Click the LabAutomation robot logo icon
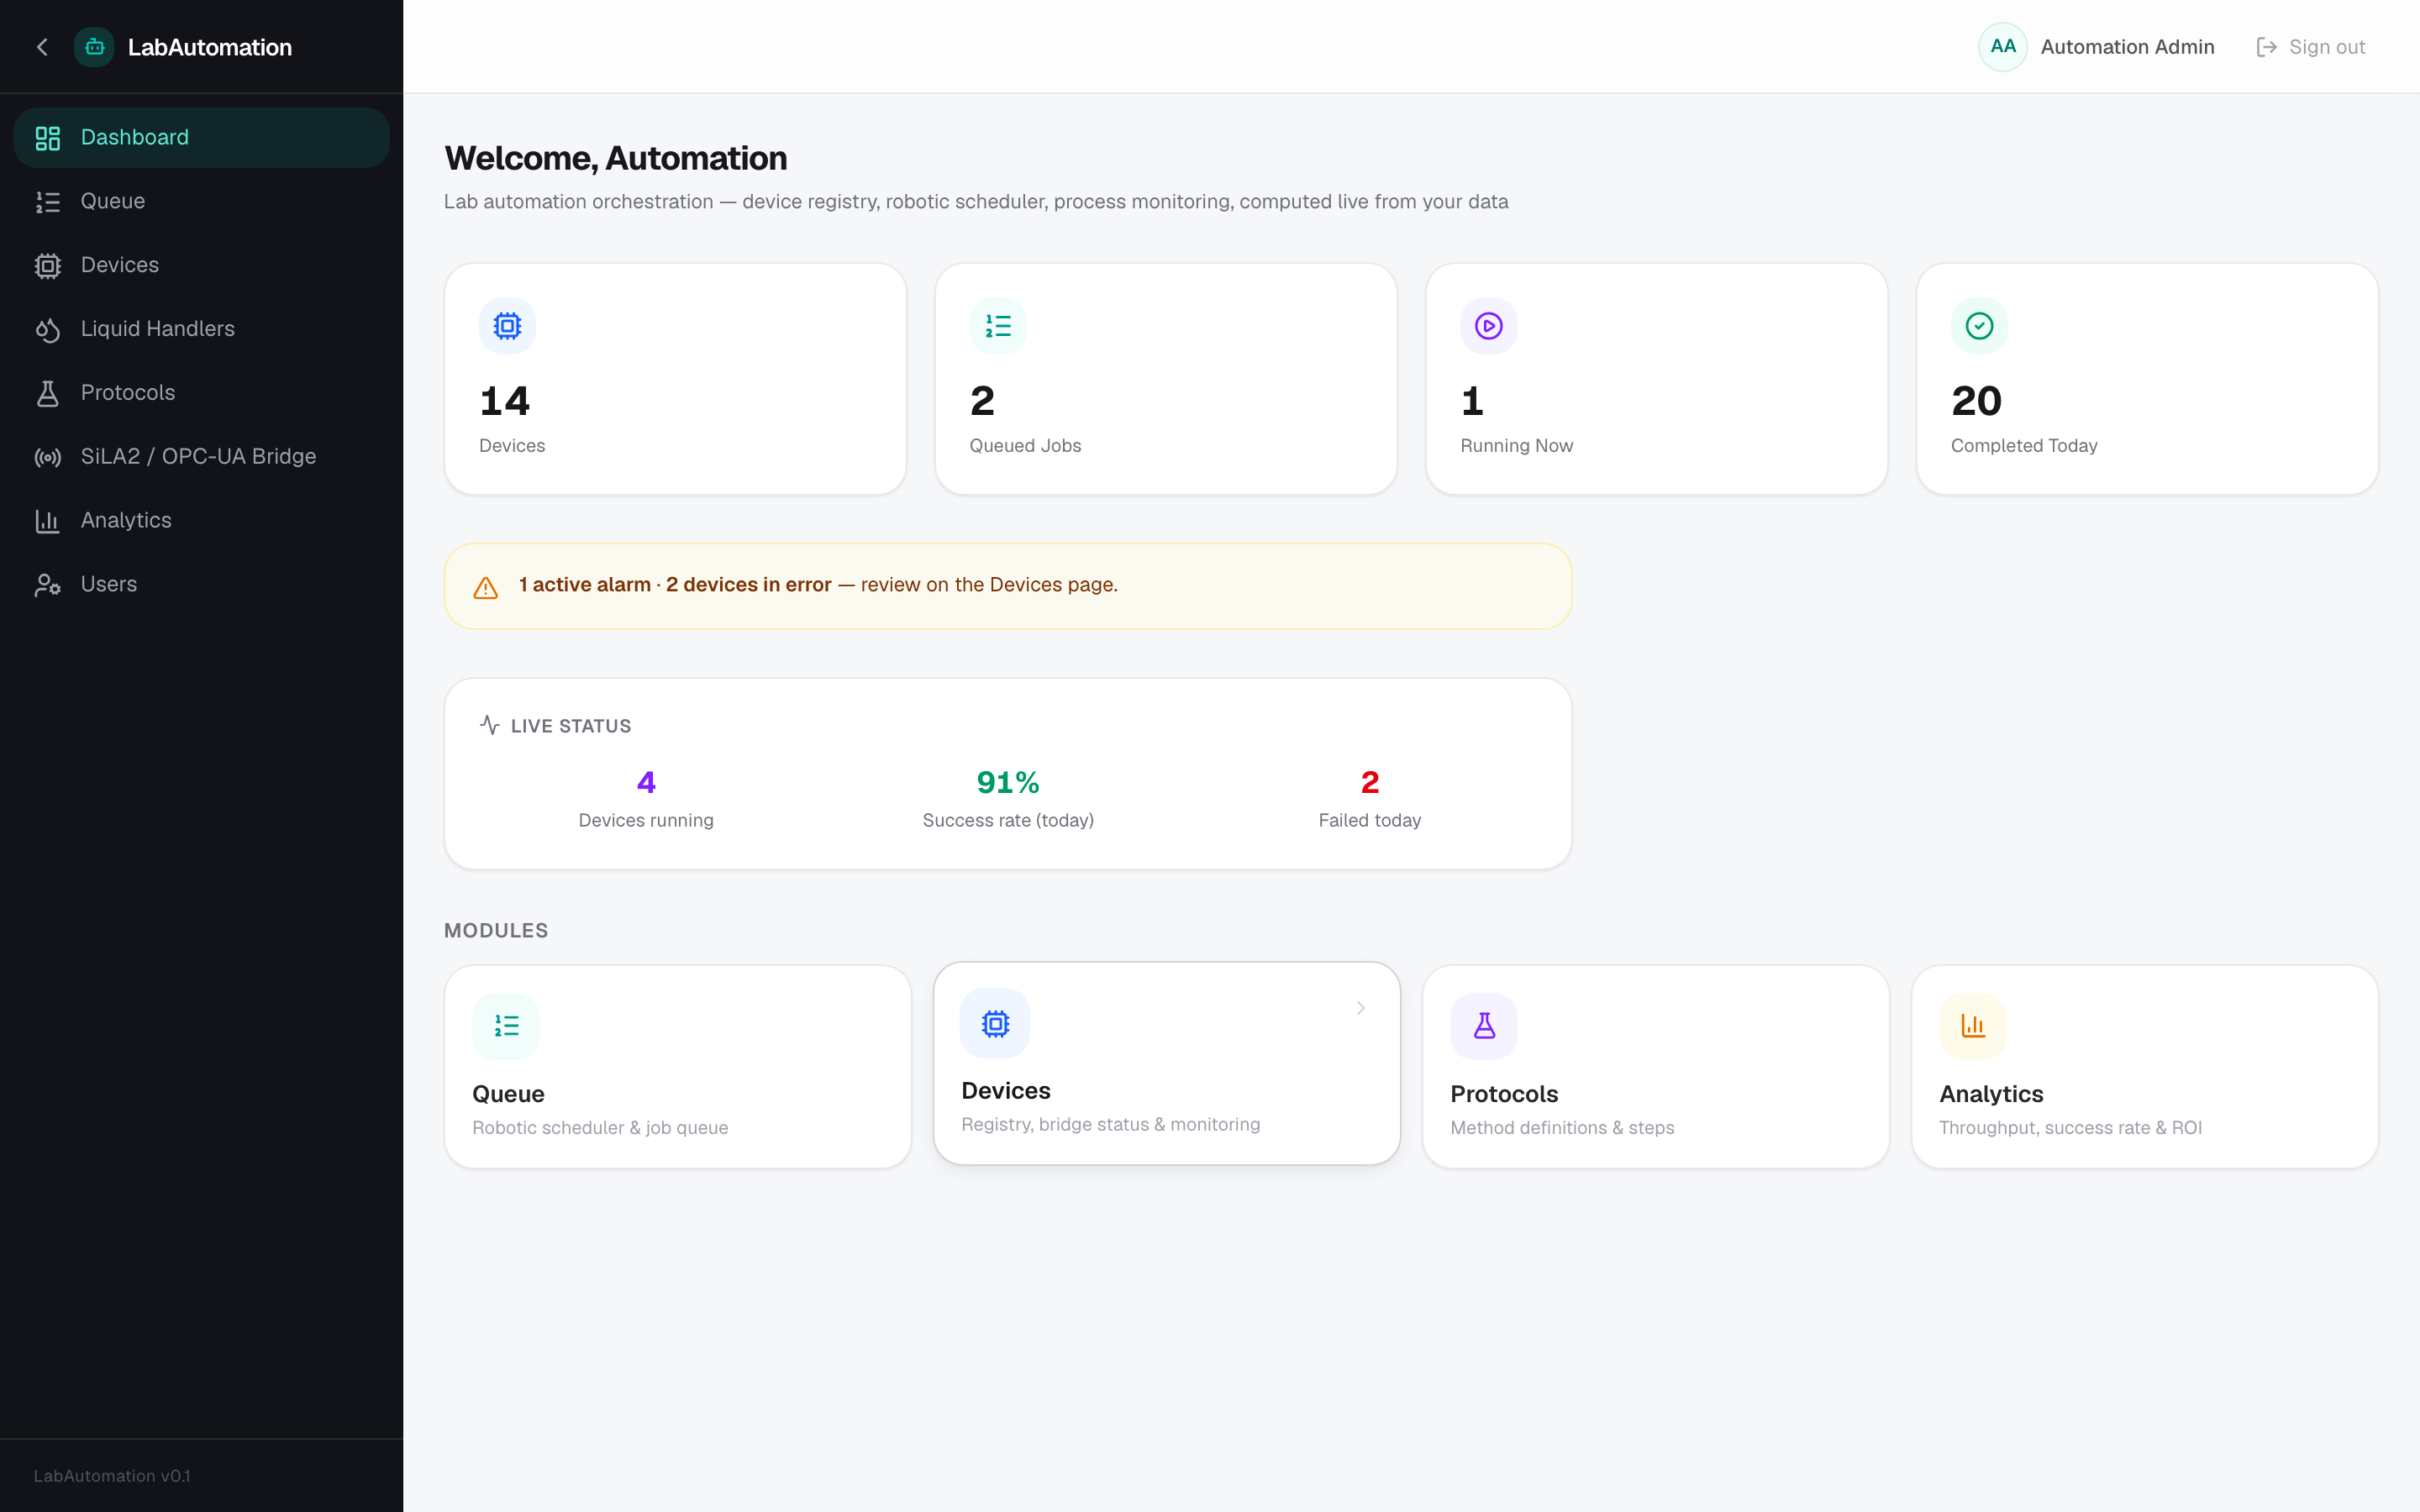The width and height of the screenshot is (2420, 1512). click(94, 47)
